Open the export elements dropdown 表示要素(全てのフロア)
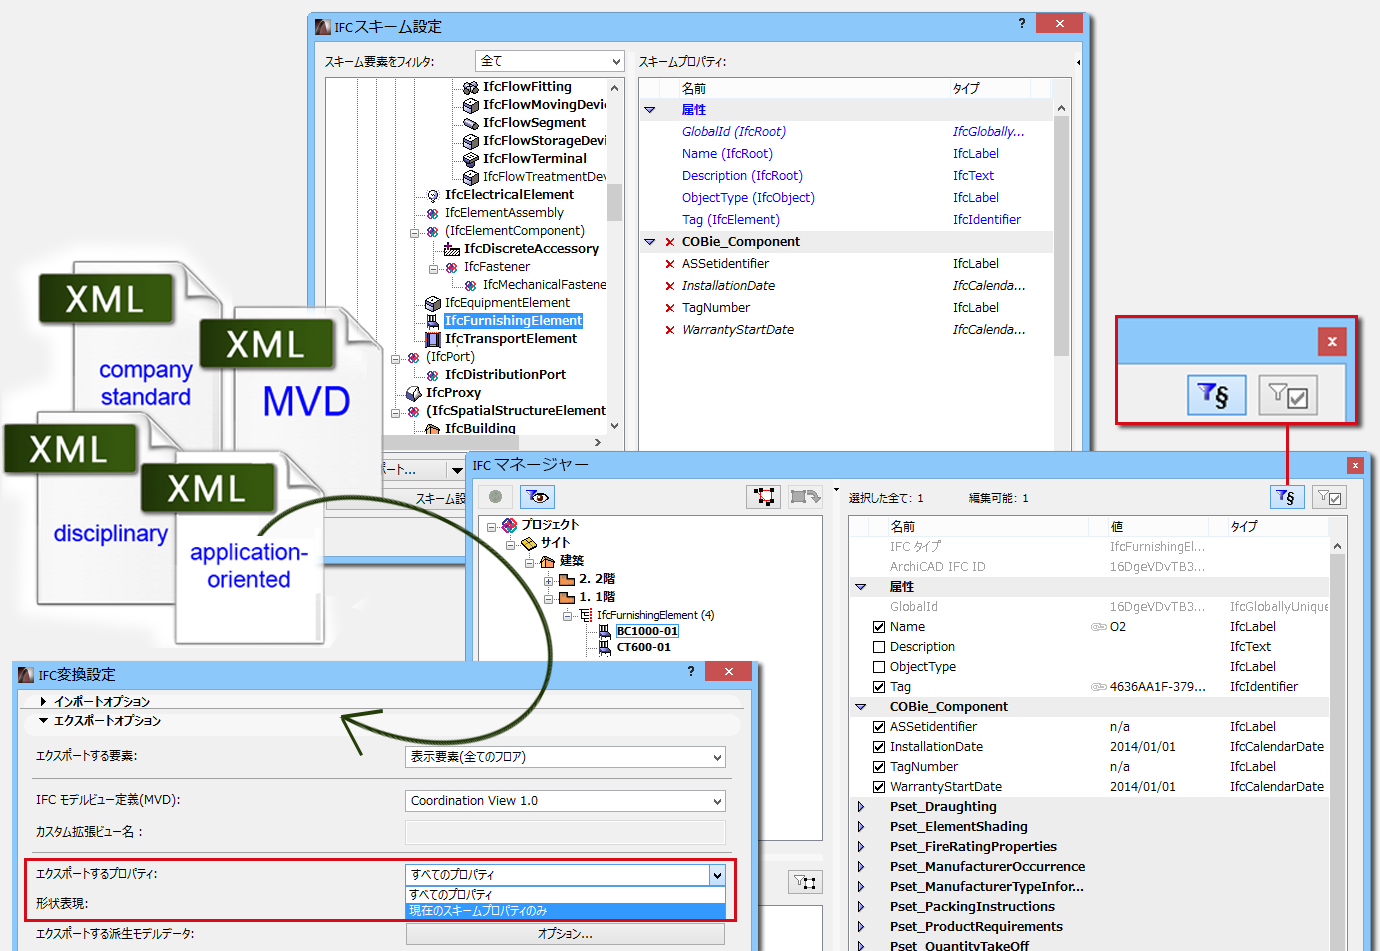This screenshot has width=1380, height=951. click(565, 757)
